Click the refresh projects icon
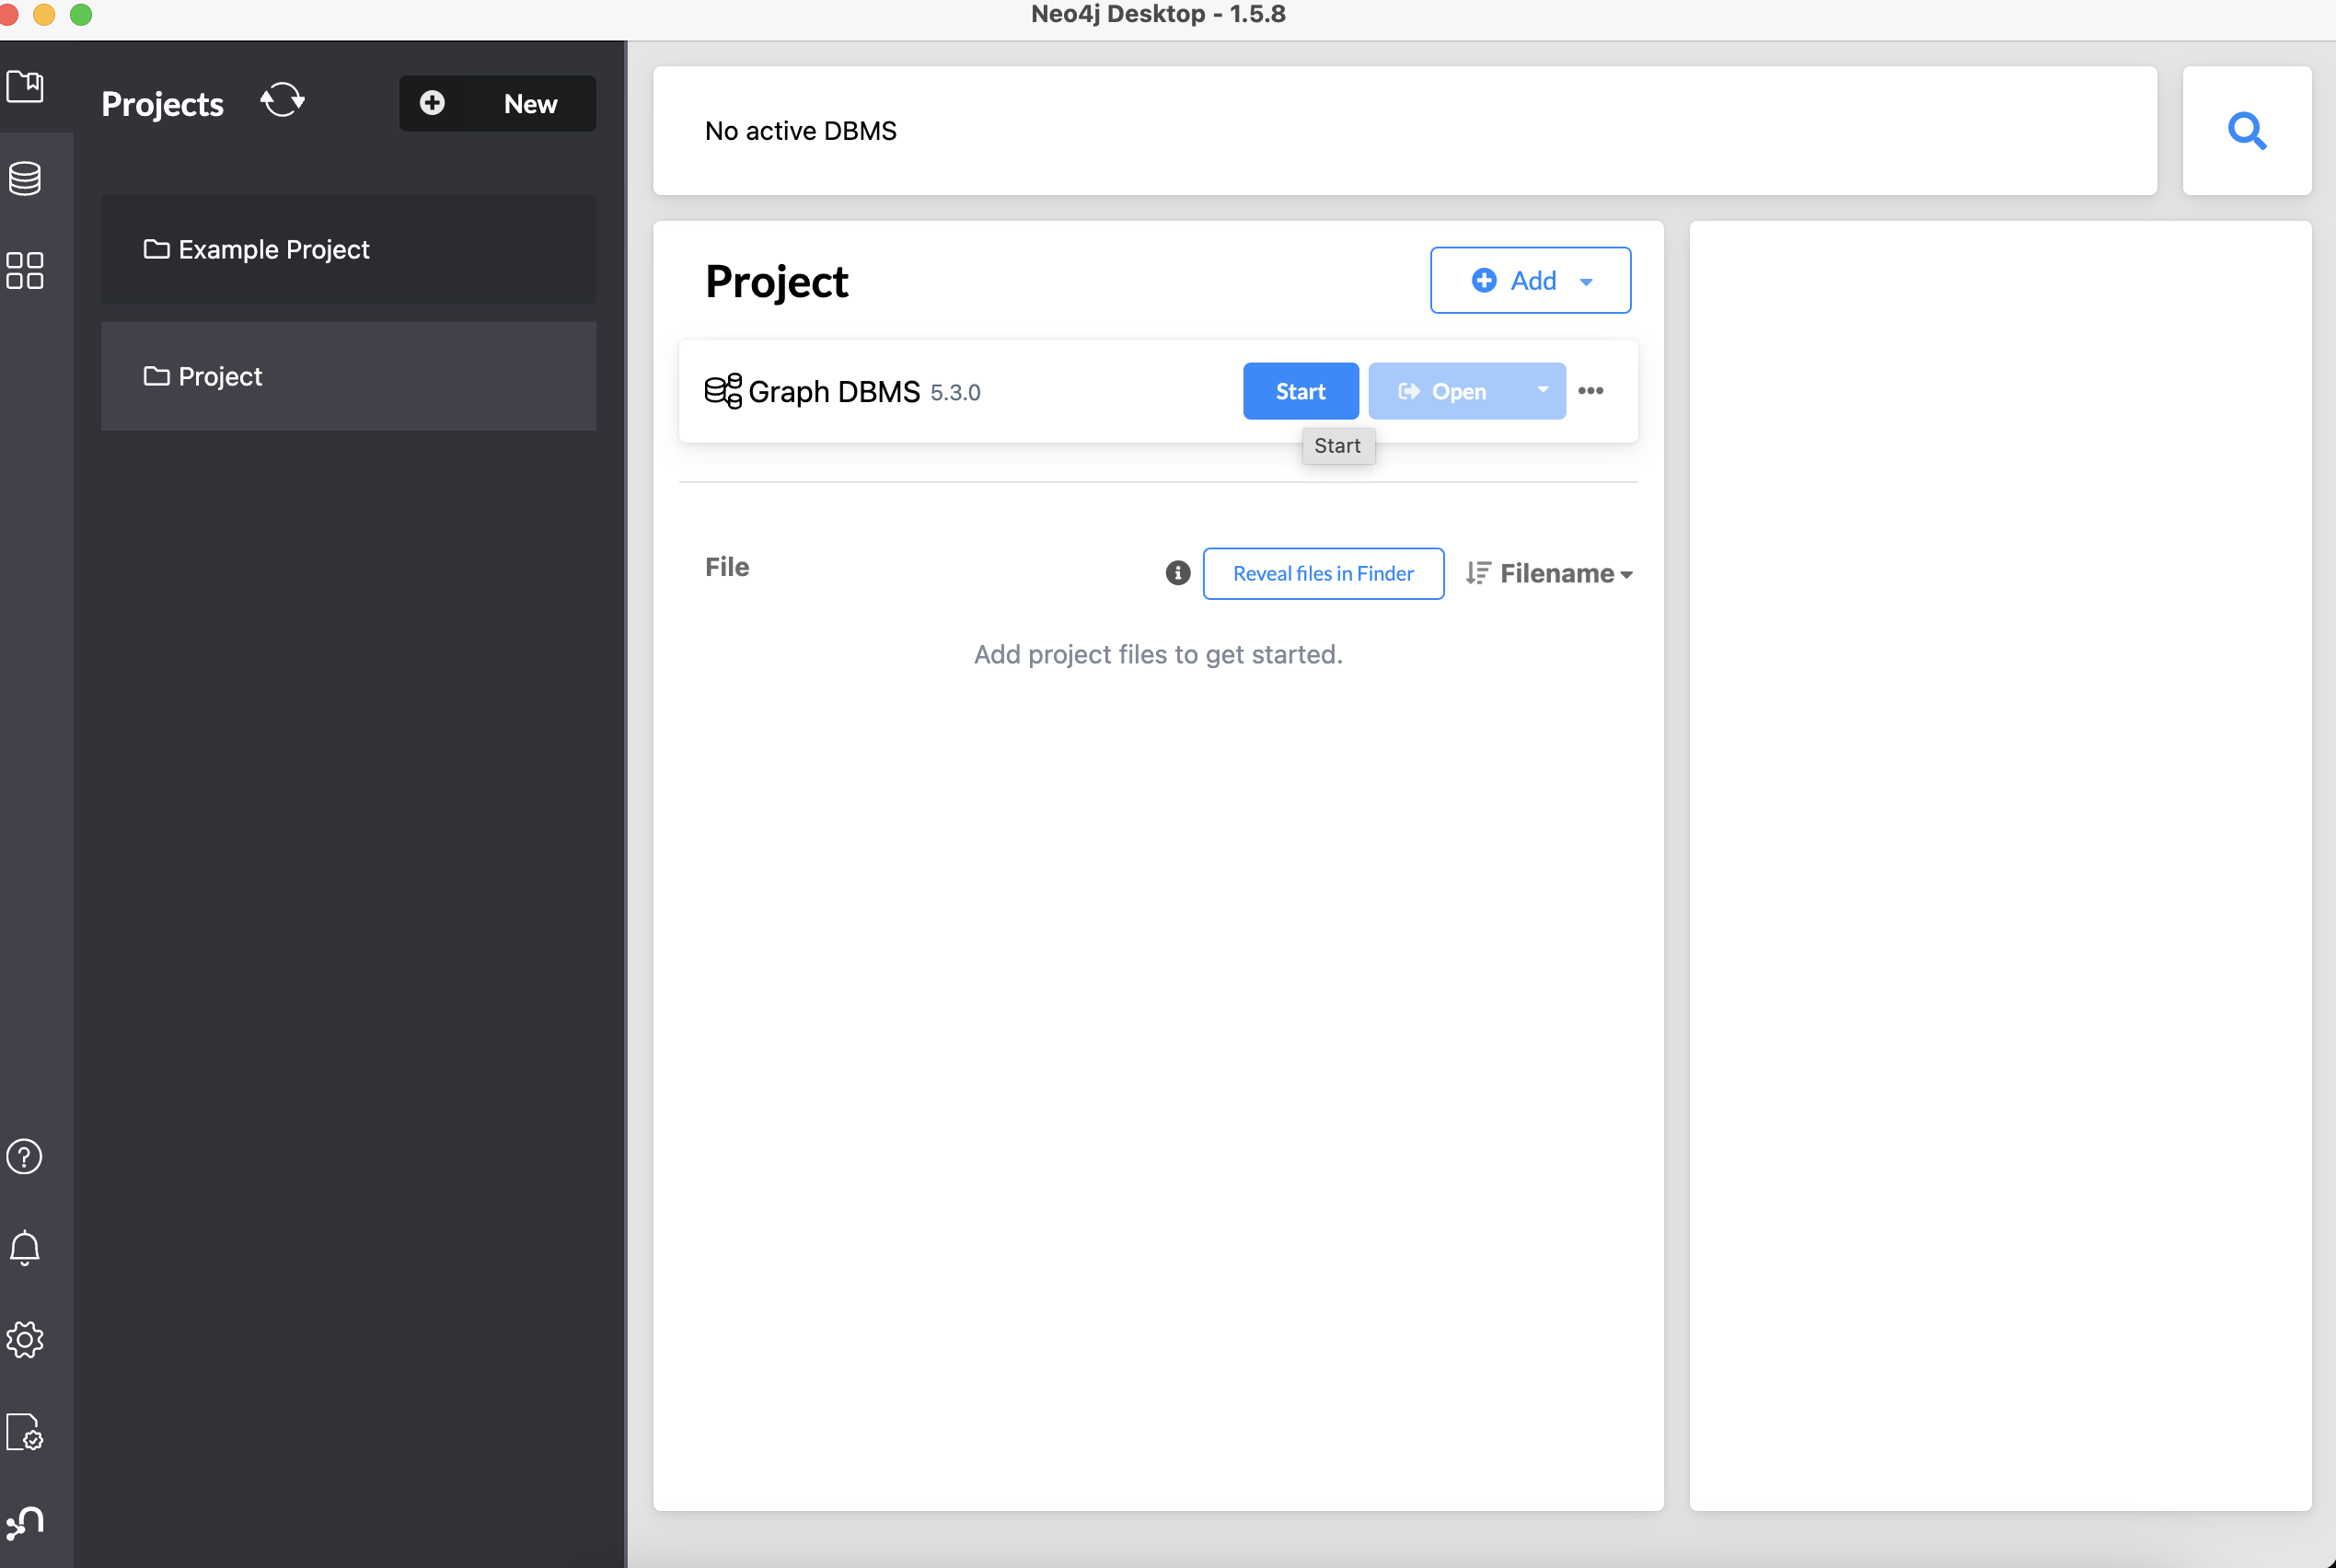 (x=282, y=101)
